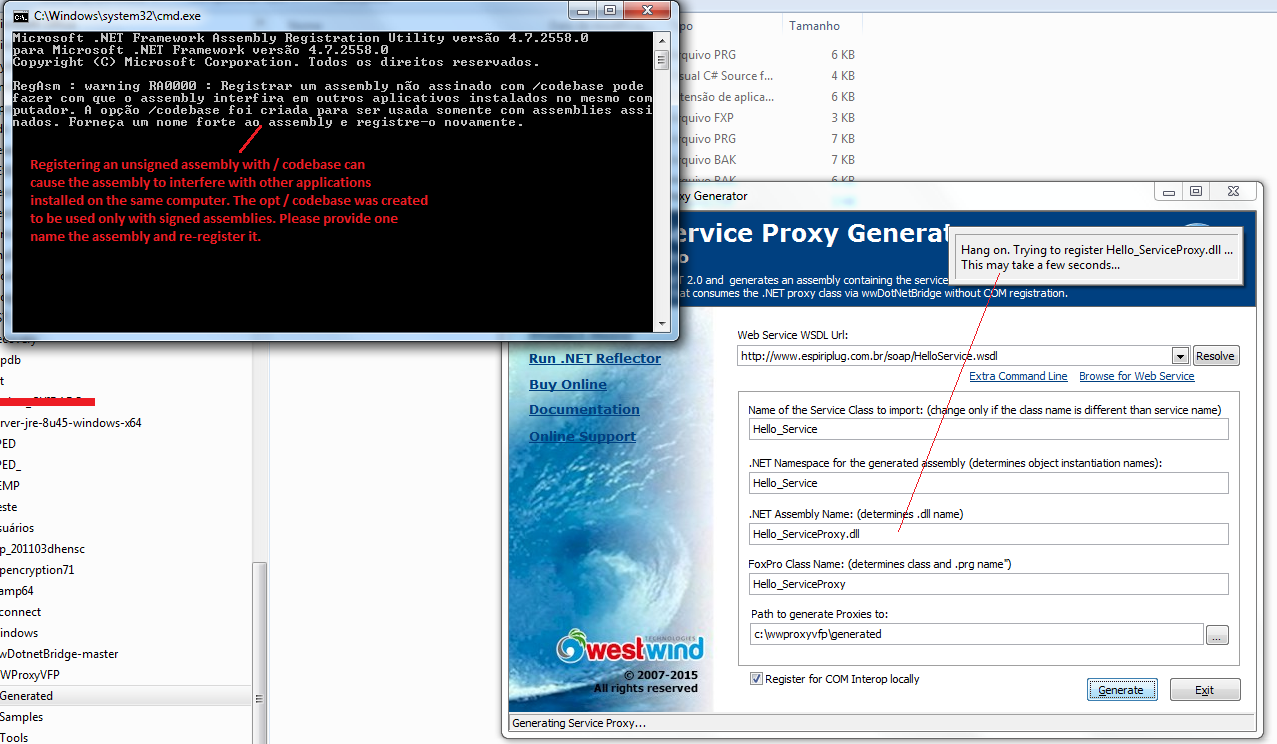Click the FoxPro Class Name field

pos(988,584)
